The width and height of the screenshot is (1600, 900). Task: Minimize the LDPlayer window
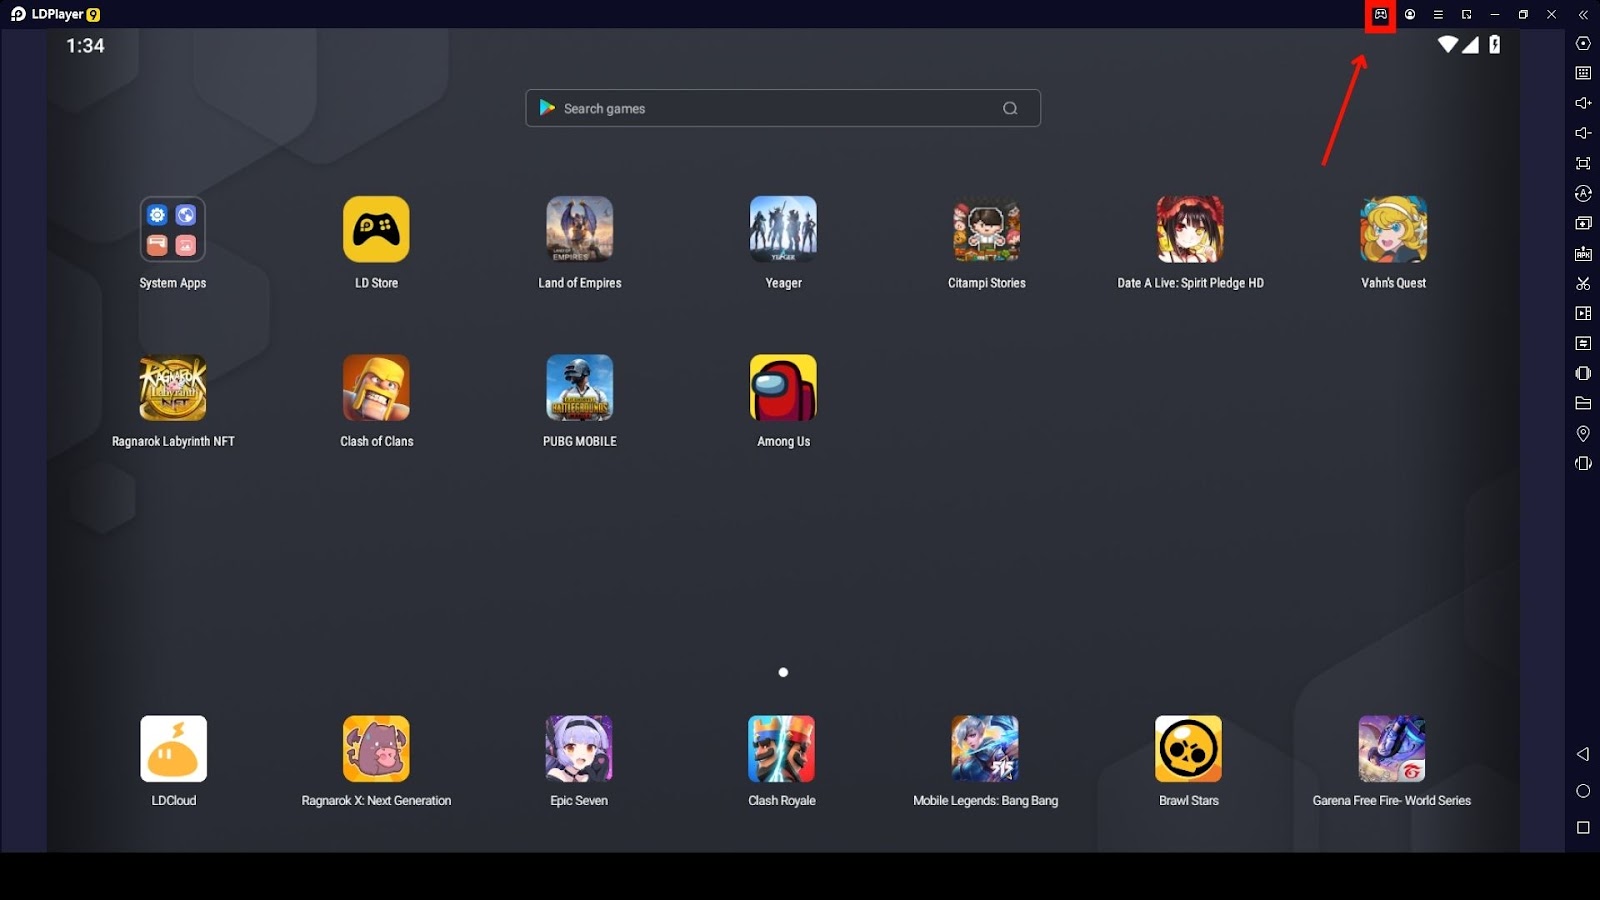pos(1495,15)
